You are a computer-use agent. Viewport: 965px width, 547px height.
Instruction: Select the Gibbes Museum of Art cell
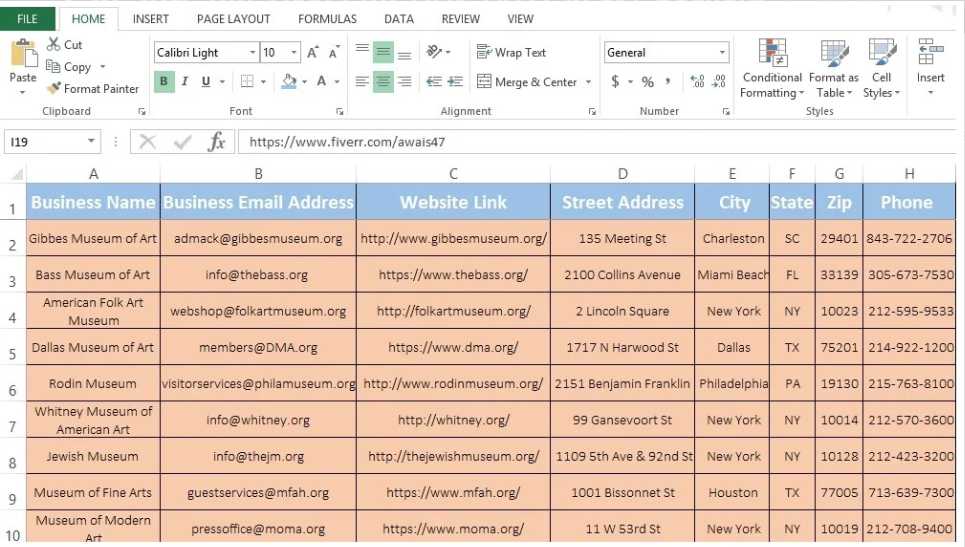pyautogui.click(x=93, y=239)
